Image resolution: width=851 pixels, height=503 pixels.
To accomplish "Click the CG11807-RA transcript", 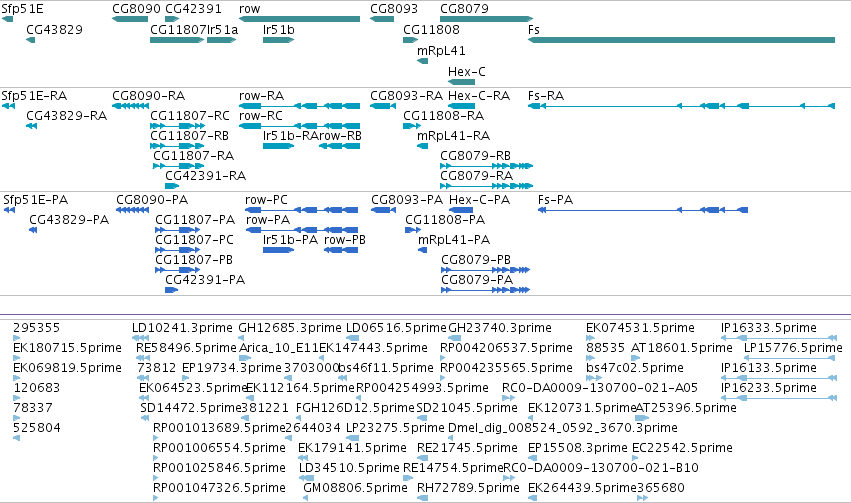I will [179, 166].
